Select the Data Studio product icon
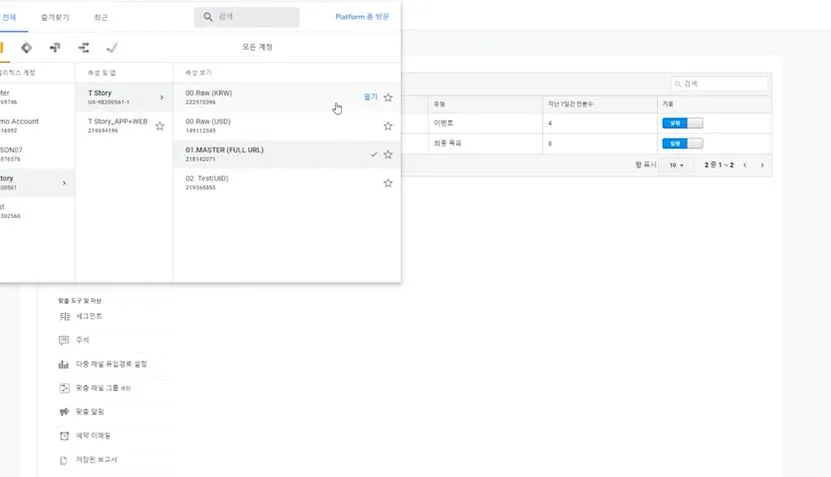This screenshot has height=477, width=831. (84, 48)
